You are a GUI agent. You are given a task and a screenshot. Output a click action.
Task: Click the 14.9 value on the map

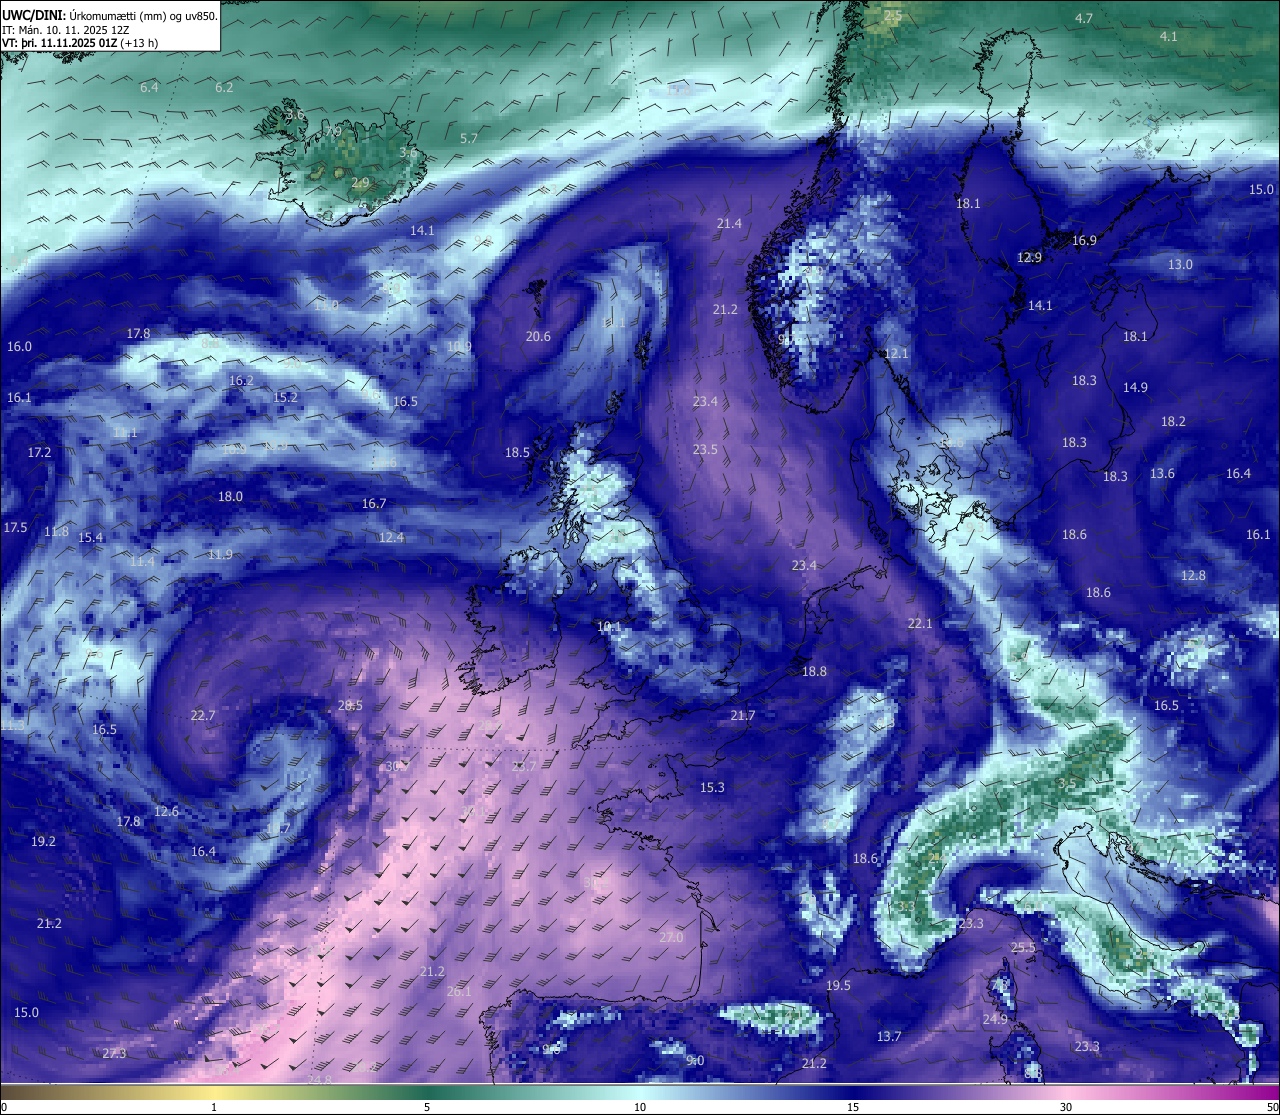(1135, 388)
